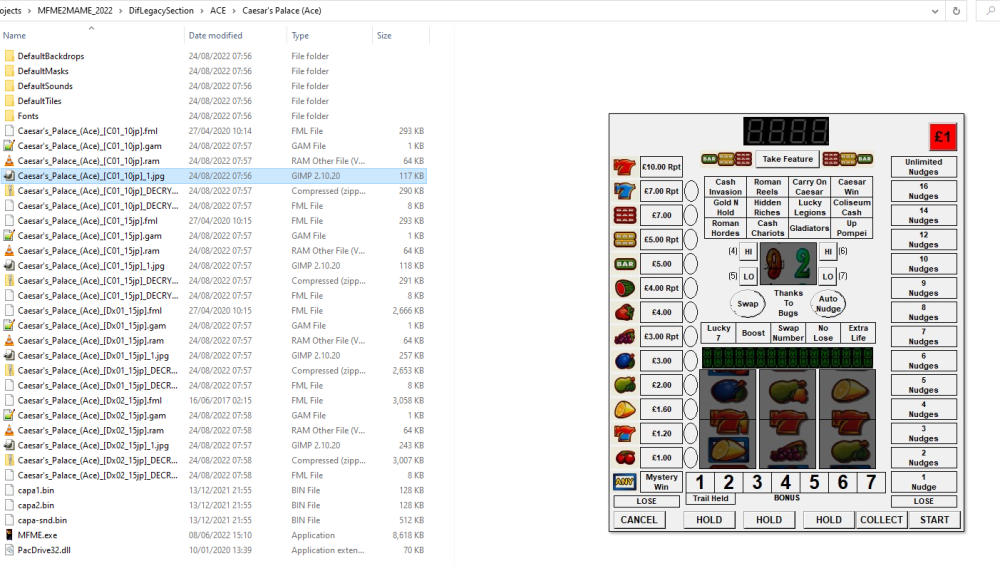1000x566 pixels.
Task: Click the 16 Nudges box
Action: pos(923,191)
